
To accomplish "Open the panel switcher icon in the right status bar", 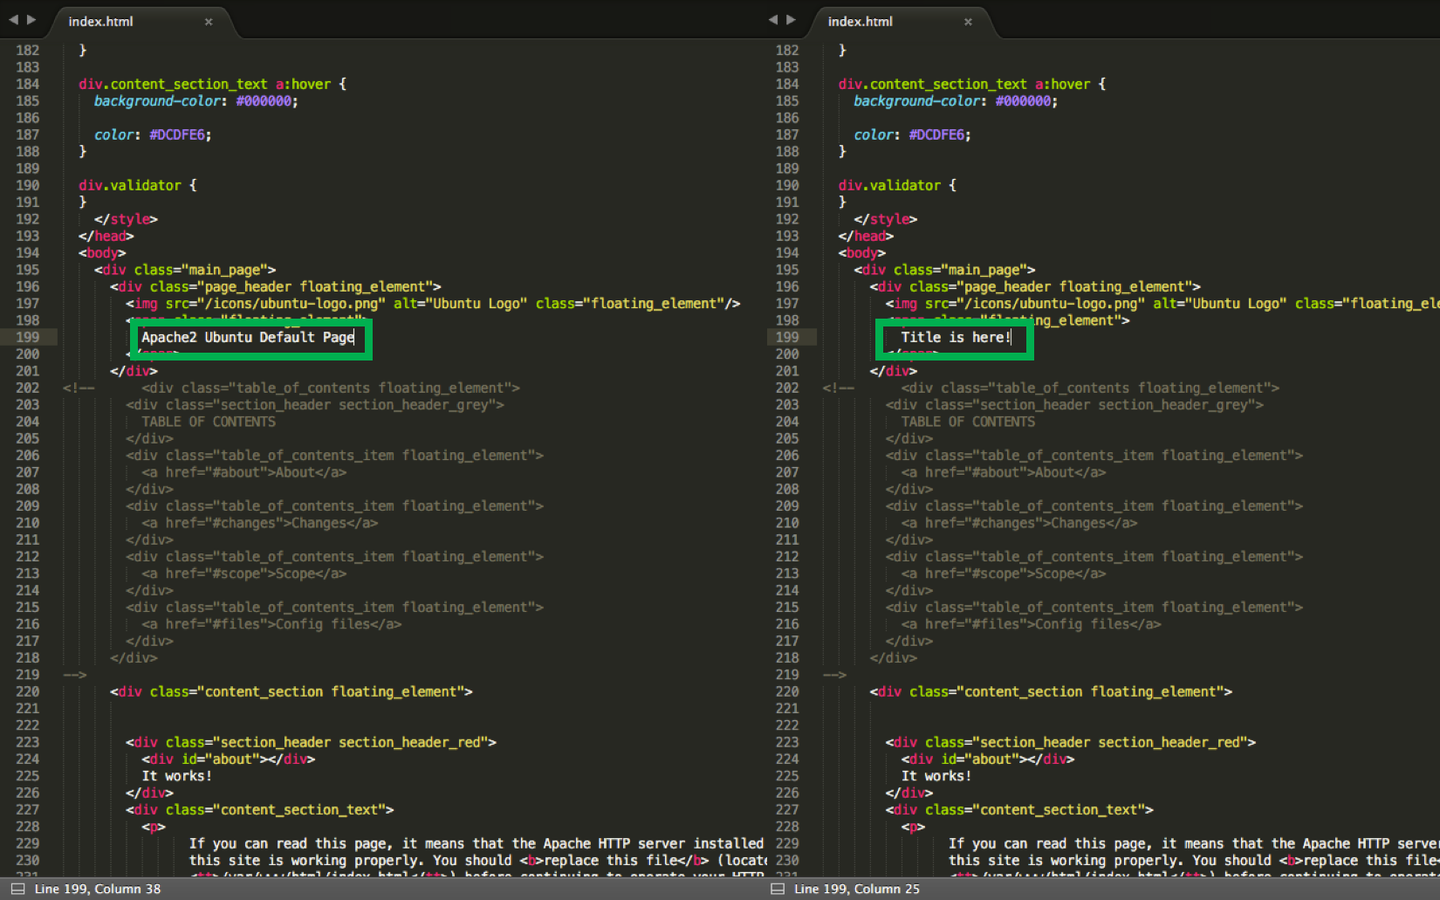I will click(777, 888).
